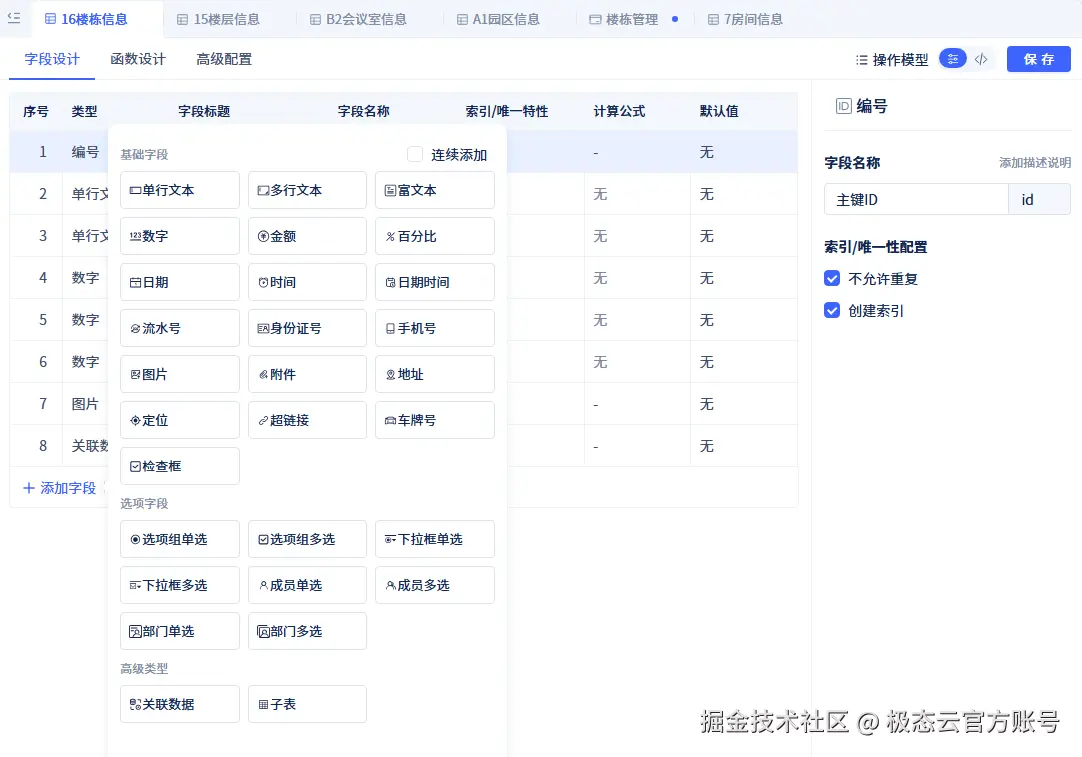The width and height of the screenshot is (1082, 757).
Task: Select table row 4 数字
Action: 403,278
